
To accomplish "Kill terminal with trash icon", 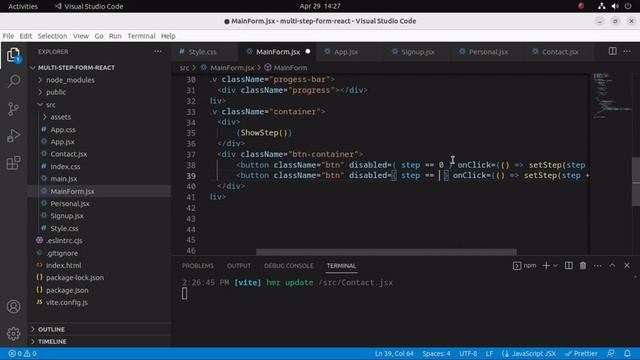I will [x=583, y=266].
